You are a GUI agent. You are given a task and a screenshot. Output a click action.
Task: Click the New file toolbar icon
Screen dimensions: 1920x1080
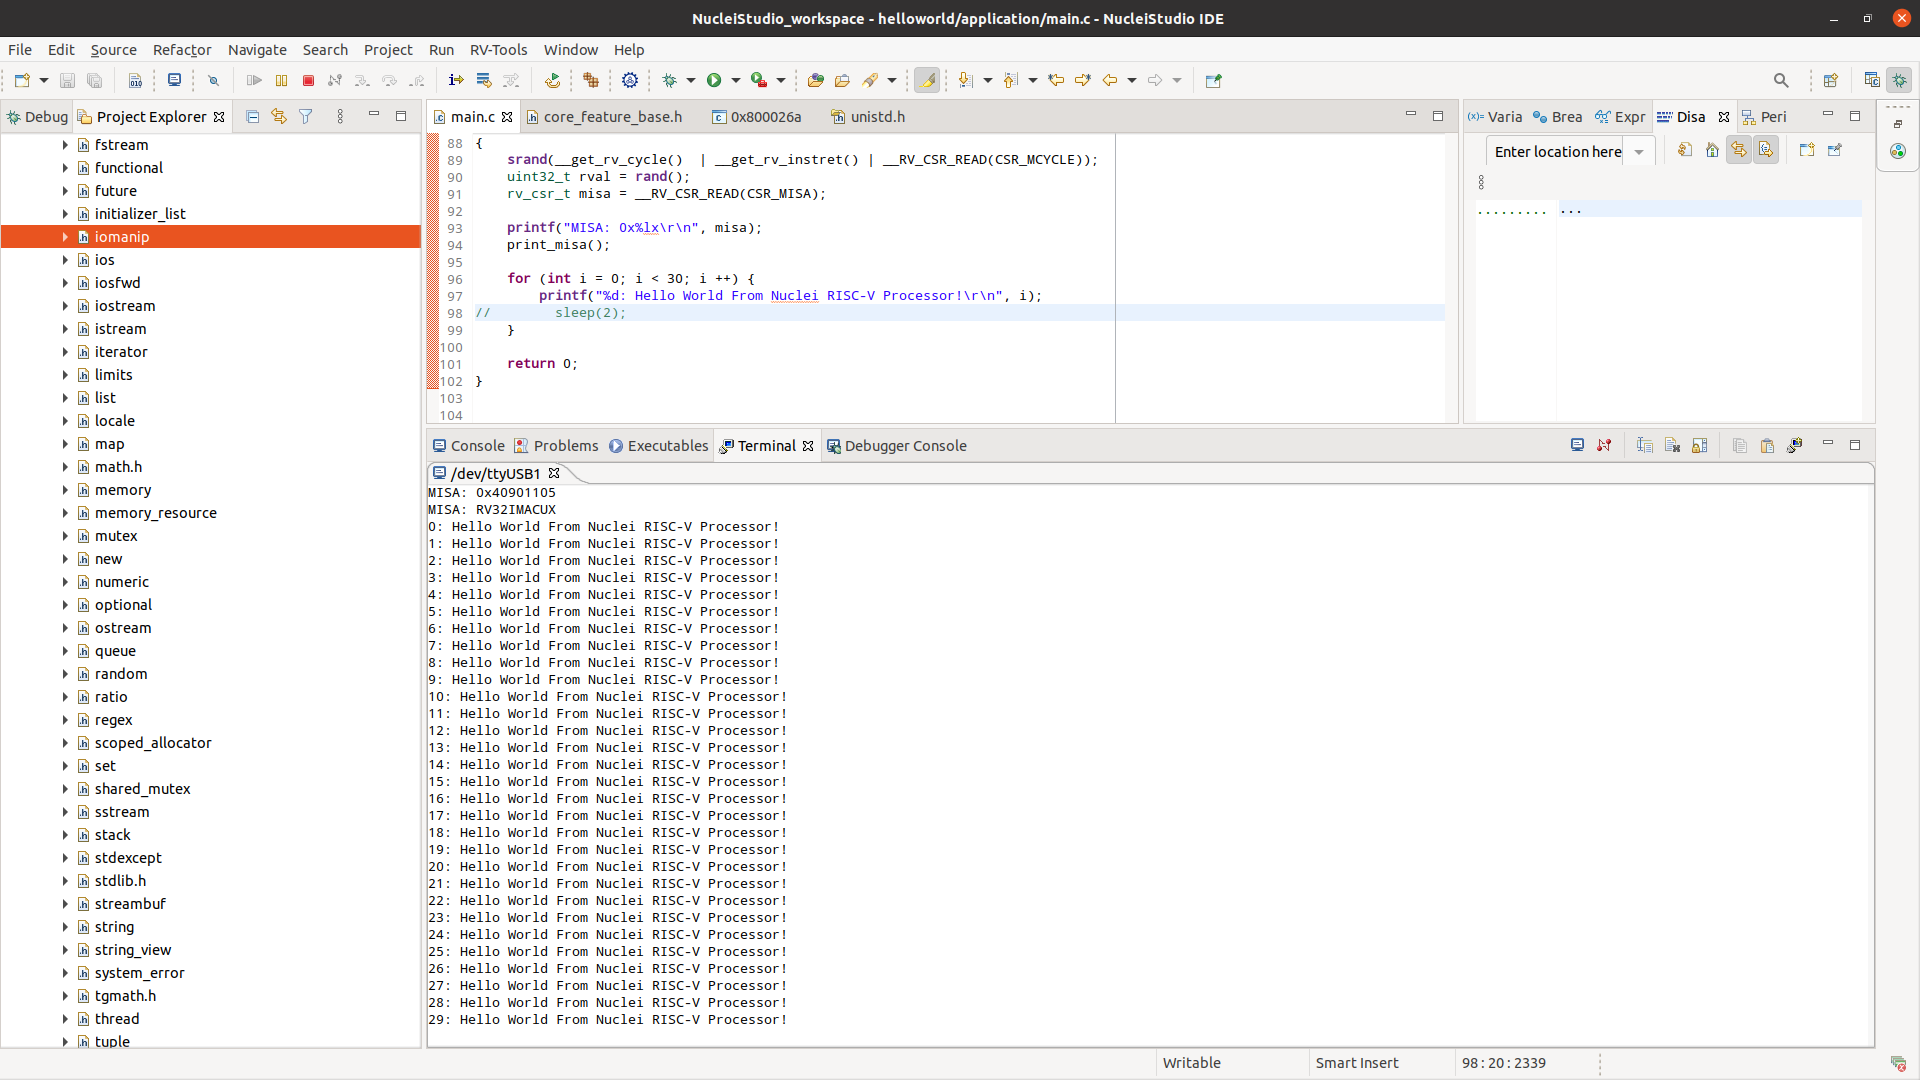[x=22, y=80]
